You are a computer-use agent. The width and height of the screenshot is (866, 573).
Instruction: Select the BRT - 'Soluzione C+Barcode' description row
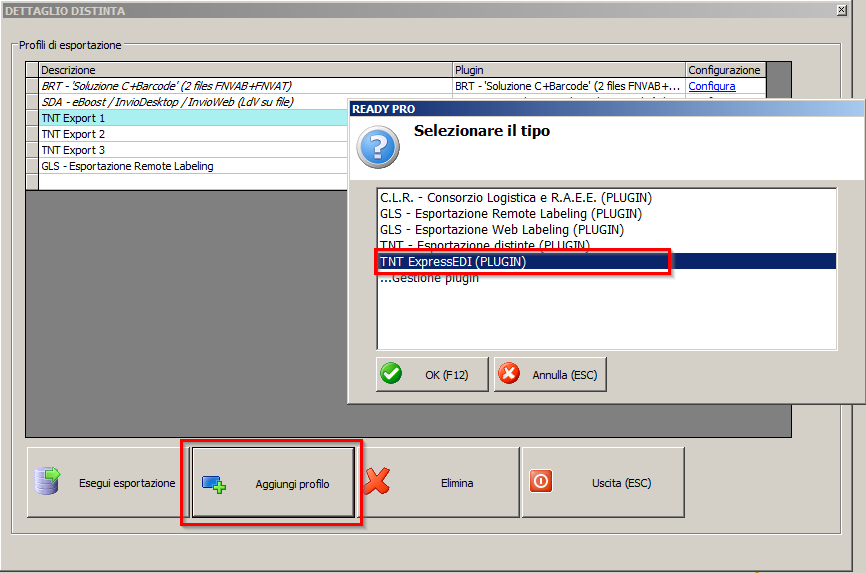click(245, 86)
